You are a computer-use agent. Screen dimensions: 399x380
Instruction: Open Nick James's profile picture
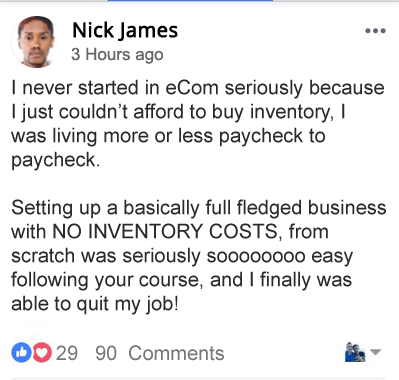click(36, 42)
